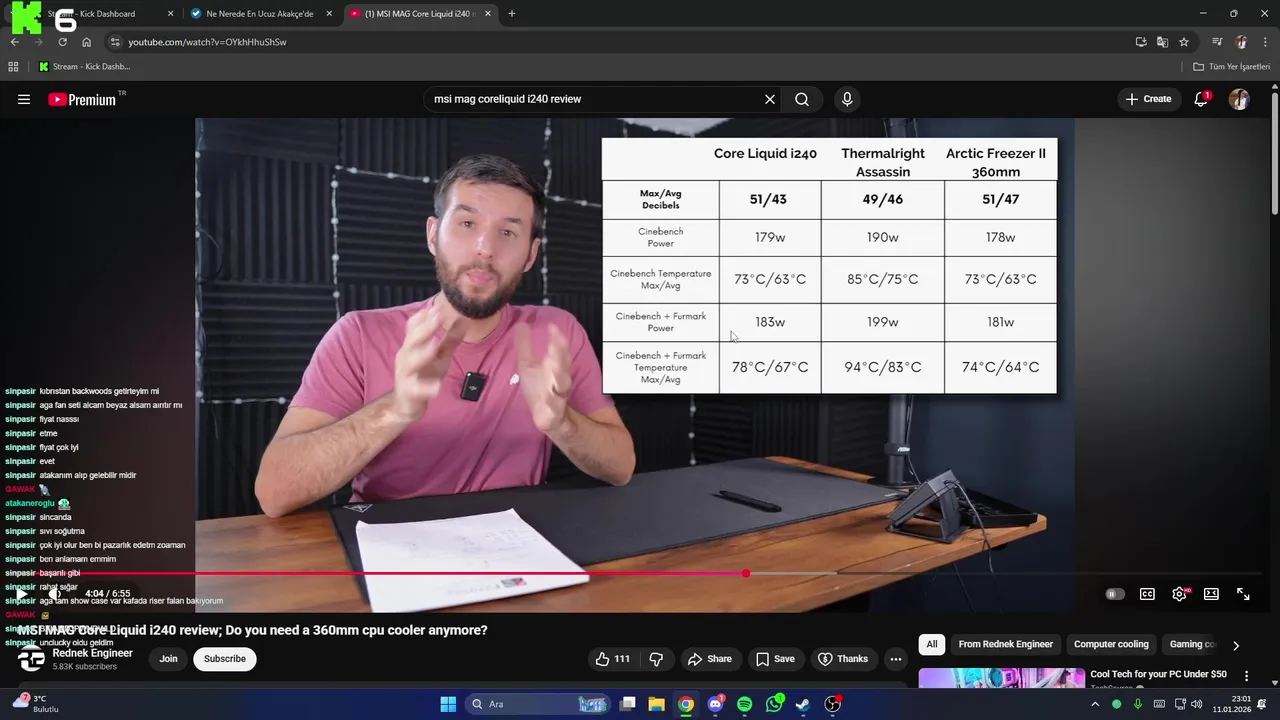Viewport: 1280px width, 720px height.
Task: Open clock and date 23:01
Action: click(1232, 704)
